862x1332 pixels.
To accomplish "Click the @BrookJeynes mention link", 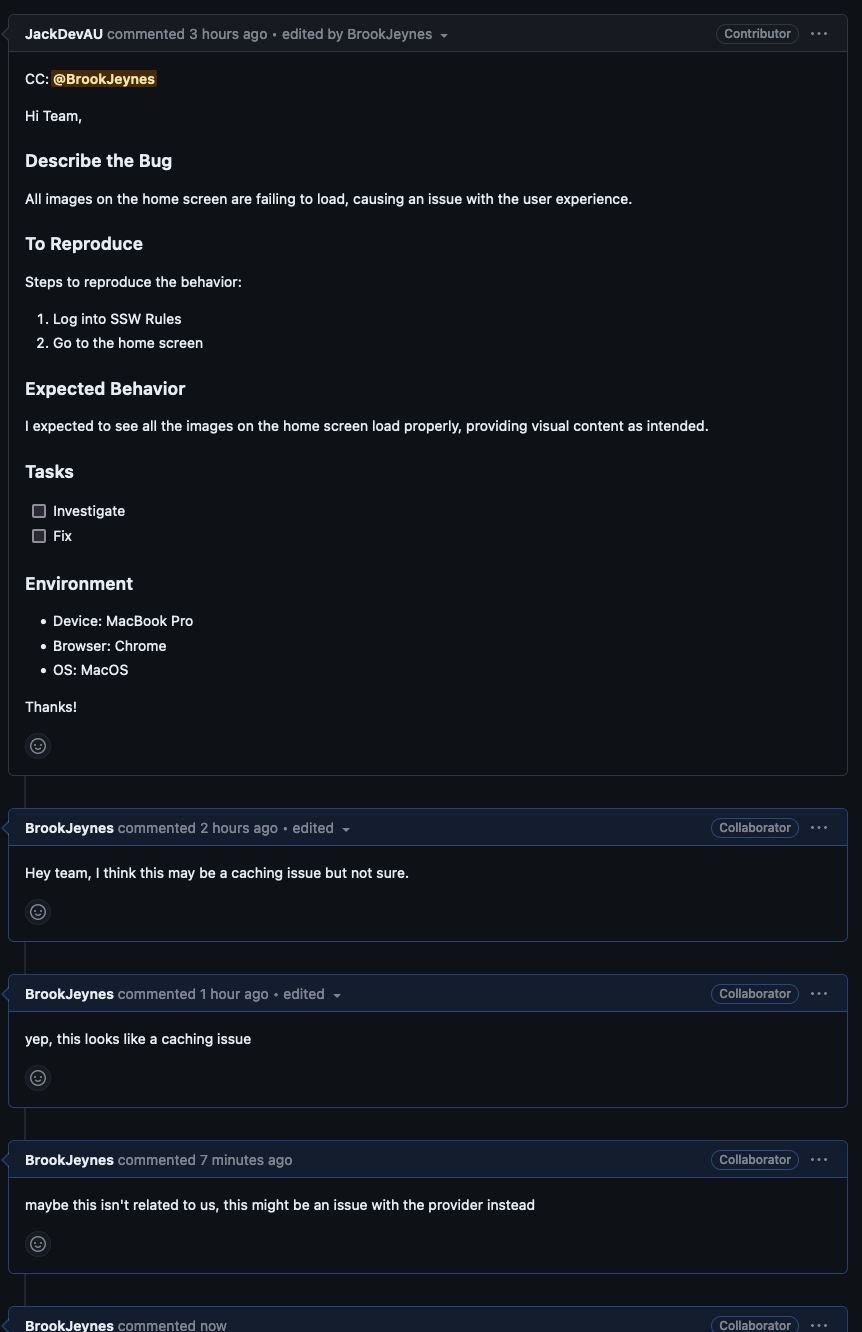I will pos(104,79).
